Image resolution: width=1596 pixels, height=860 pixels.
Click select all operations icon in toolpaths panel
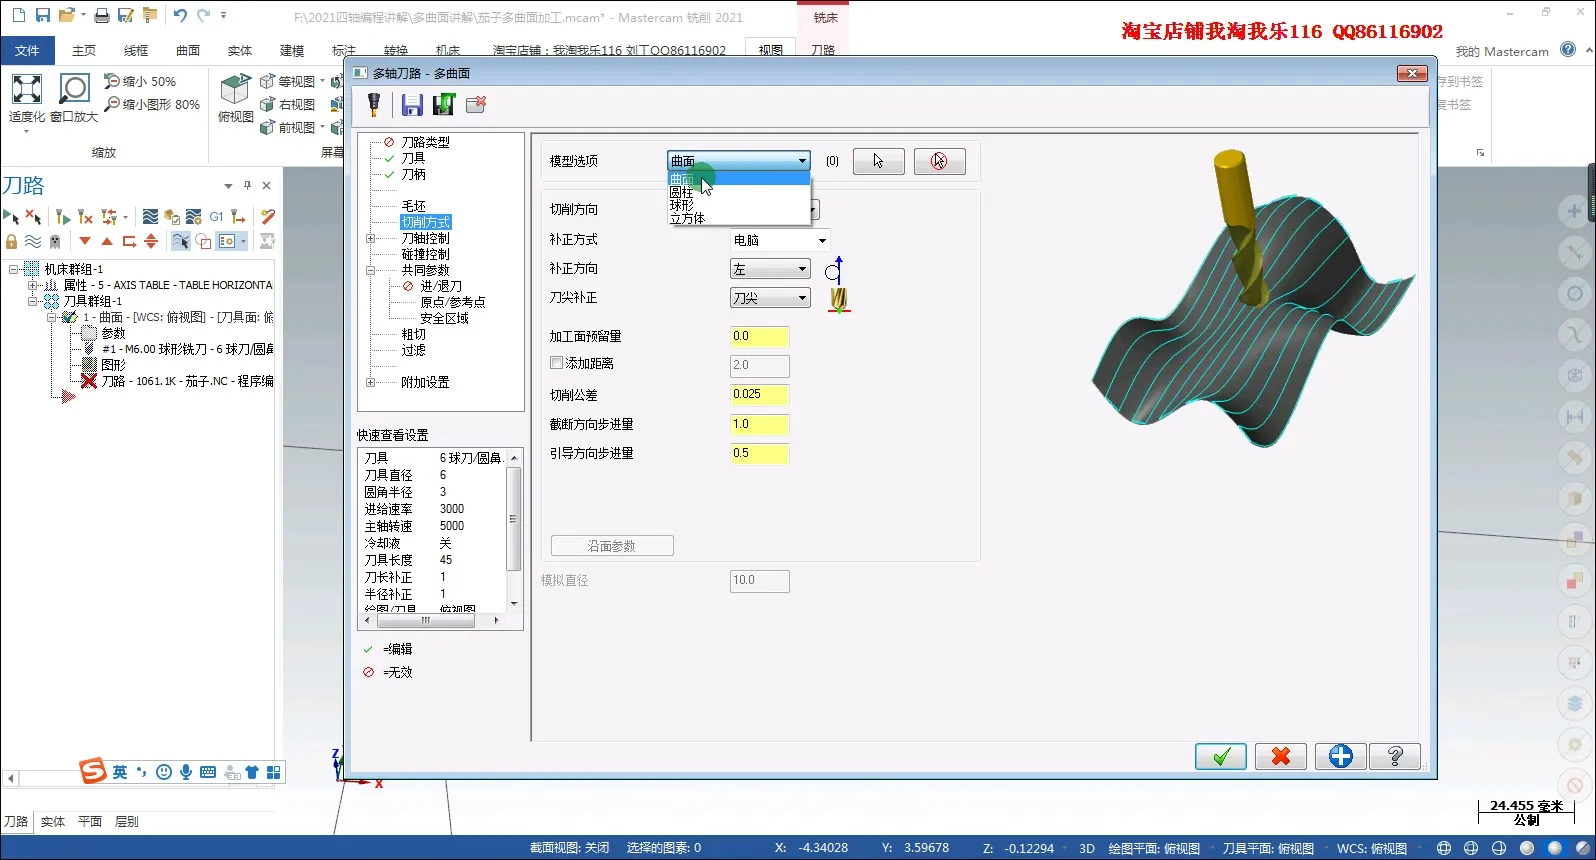[x=11, y=216]
